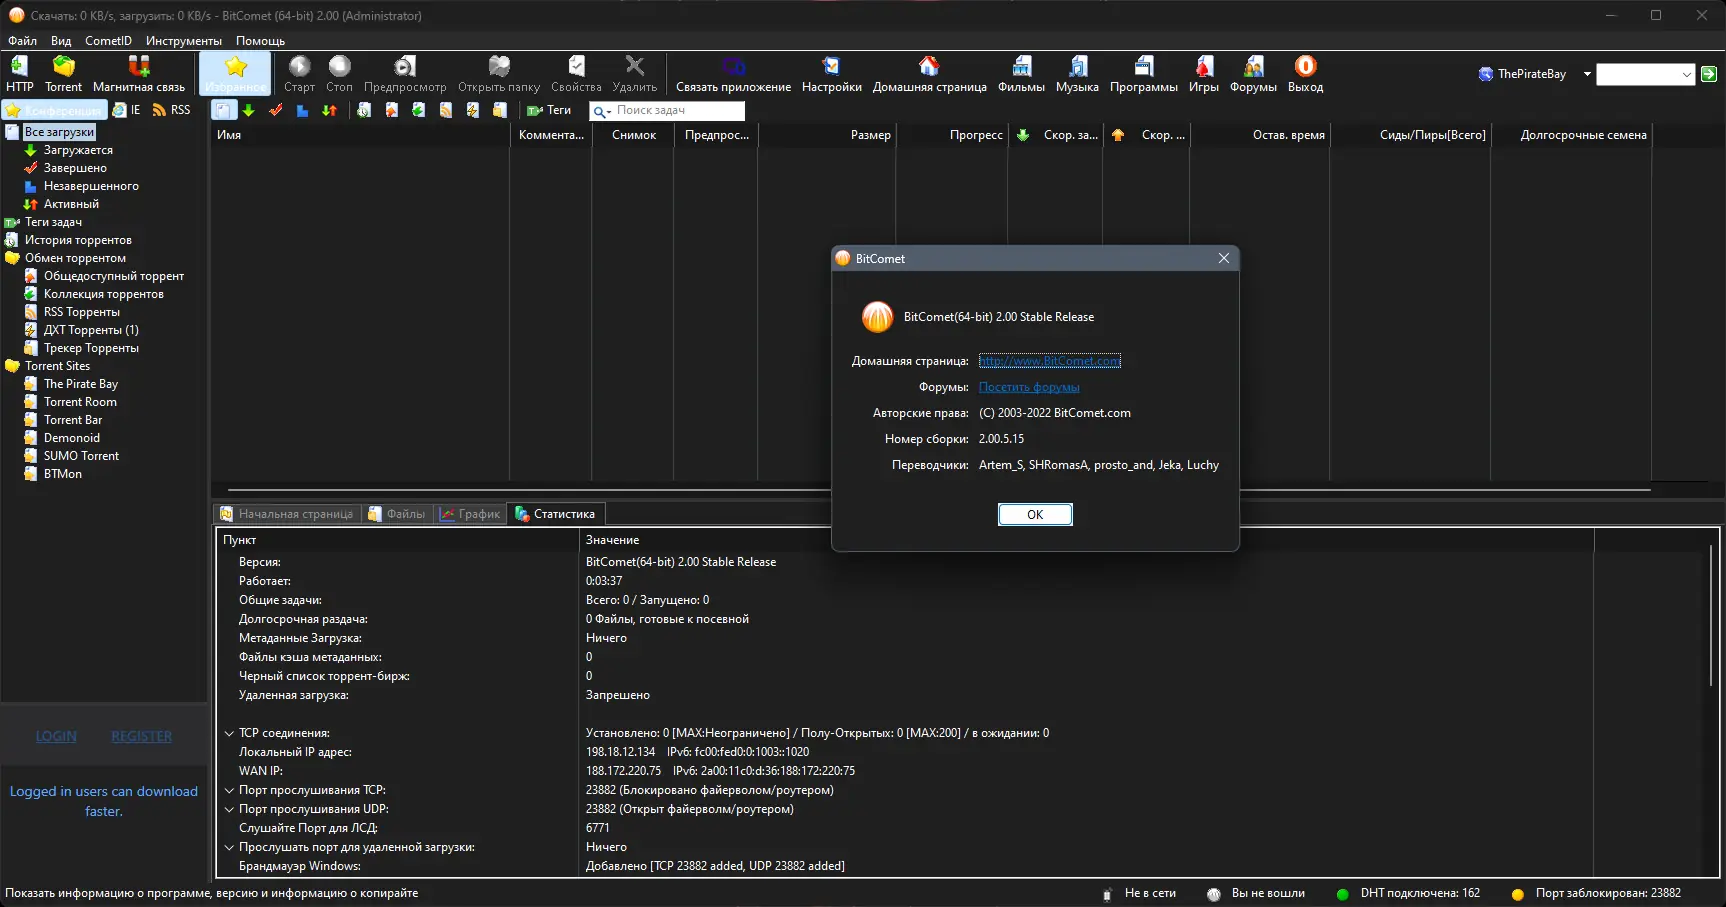Open Предпросмотр from the toolbar
This screenshot has height=907, width=1726.
[405, 74]
